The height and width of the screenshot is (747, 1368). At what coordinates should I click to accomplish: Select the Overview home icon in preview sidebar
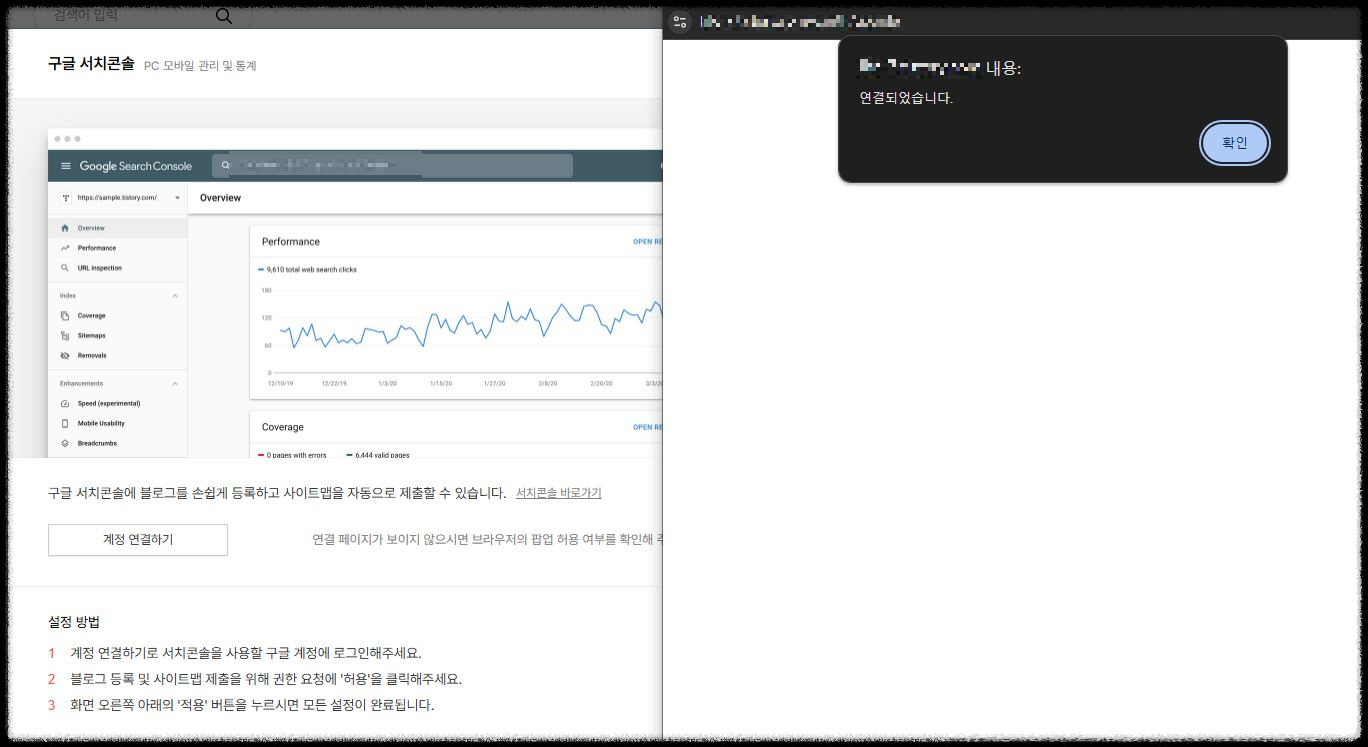(x=65, y=228)
